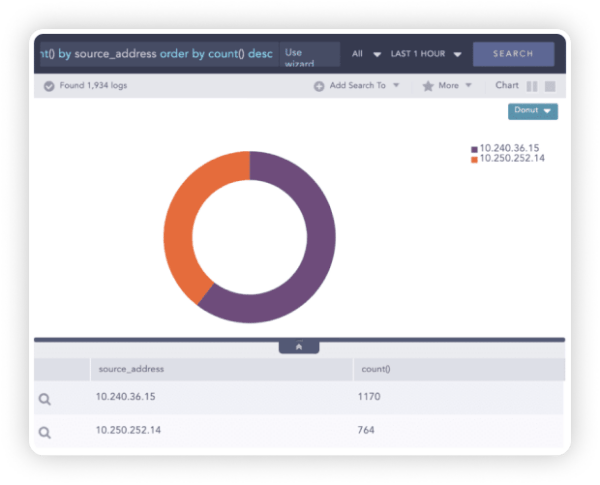Image resolution: width=600 pixels, height=485 pixels.
Task: Open the Donut chart type dropdown
Action: (533, 111)
